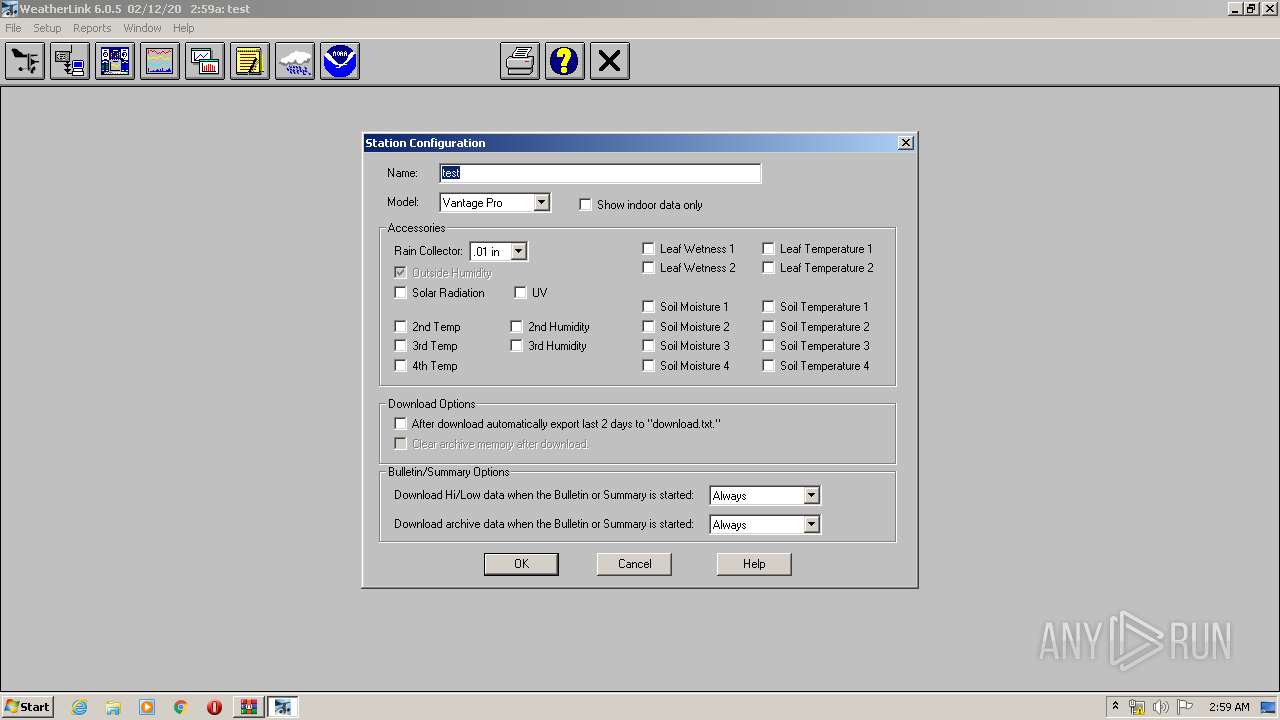
Task: Click the taskbar clock showing 2:59 AM
Action: point(1229,707)
